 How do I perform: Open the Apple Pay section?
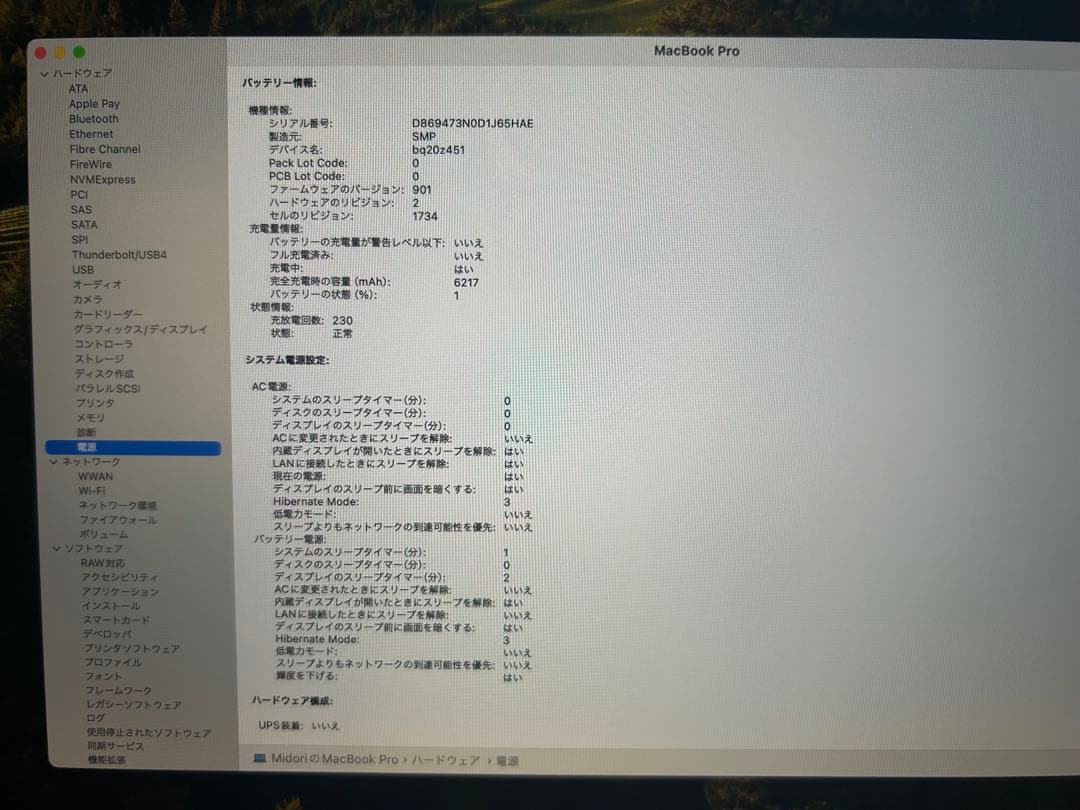[x=96, y=103]
